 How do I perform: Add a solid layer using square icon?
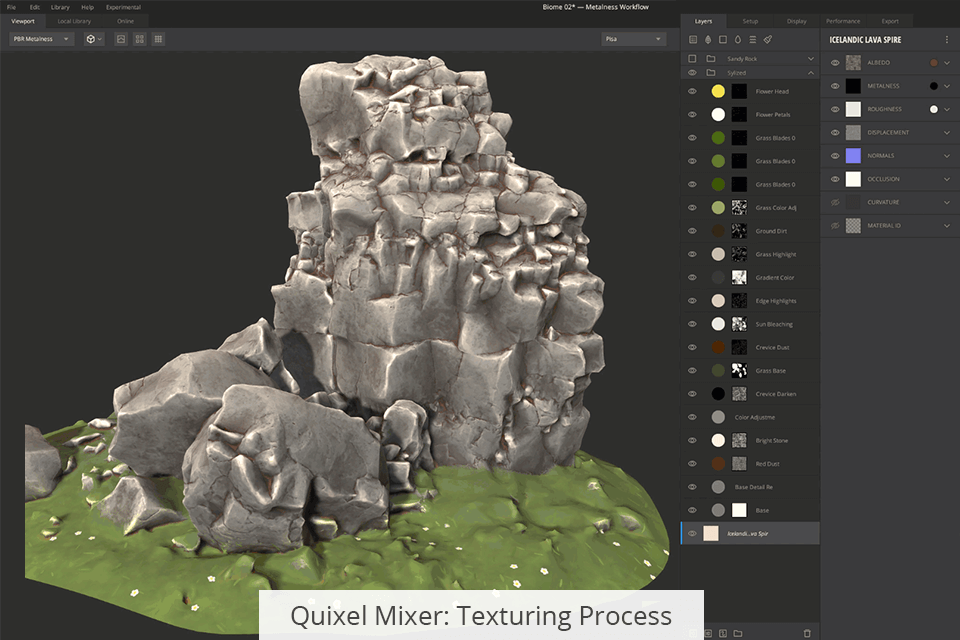pyautogui.click(x=722, y=39)
